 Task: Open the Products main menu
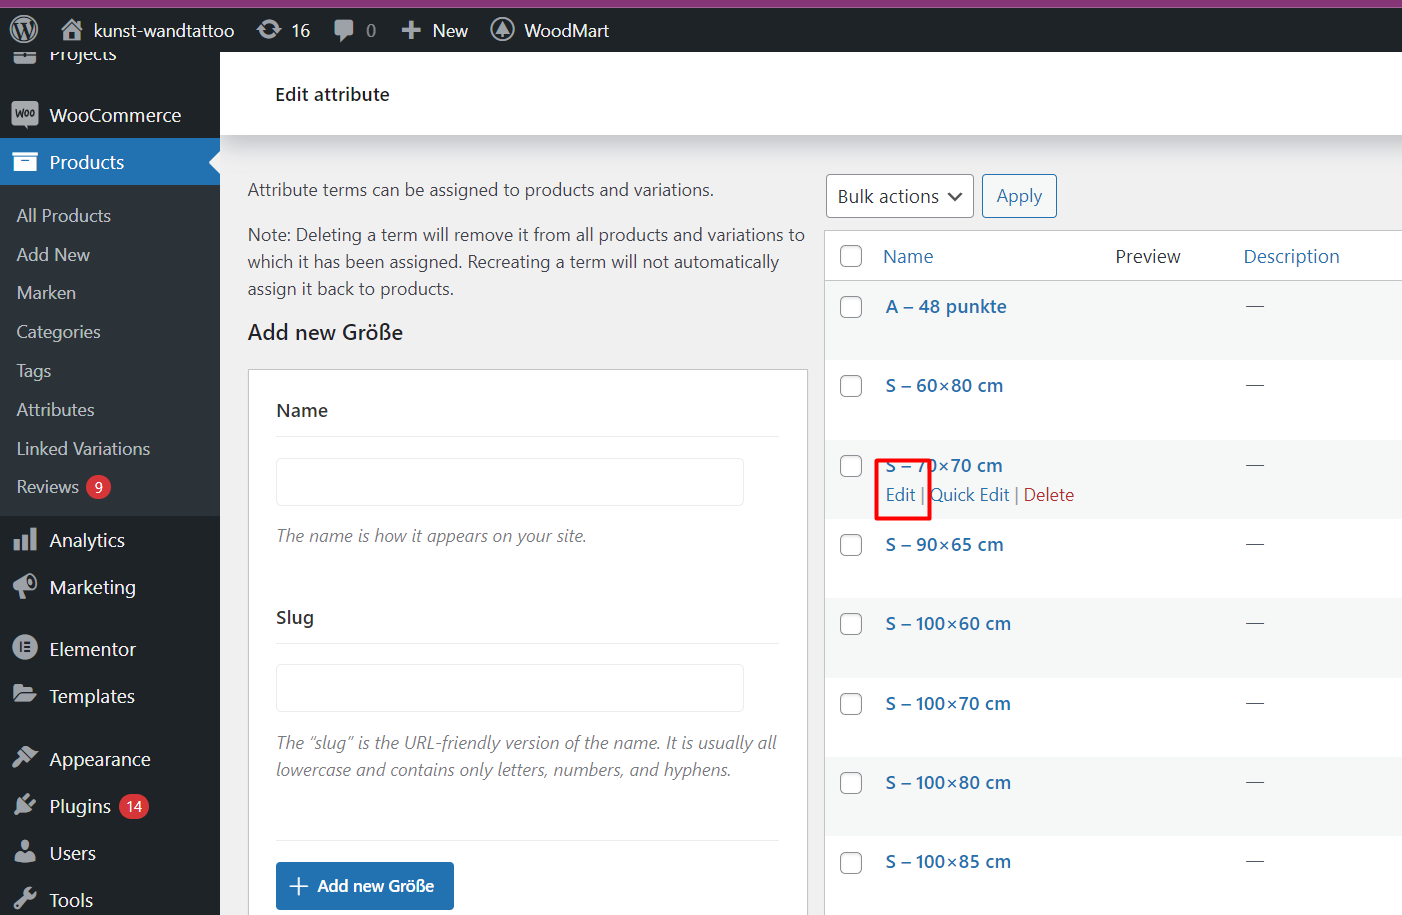click(110, 162)
